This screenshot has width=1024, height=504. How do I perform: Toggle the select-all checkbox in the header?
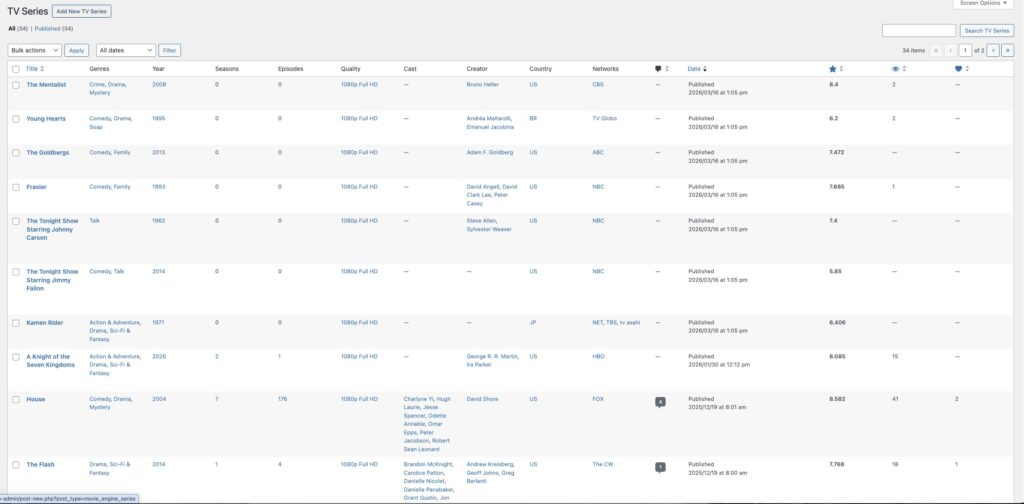point(15,69)
